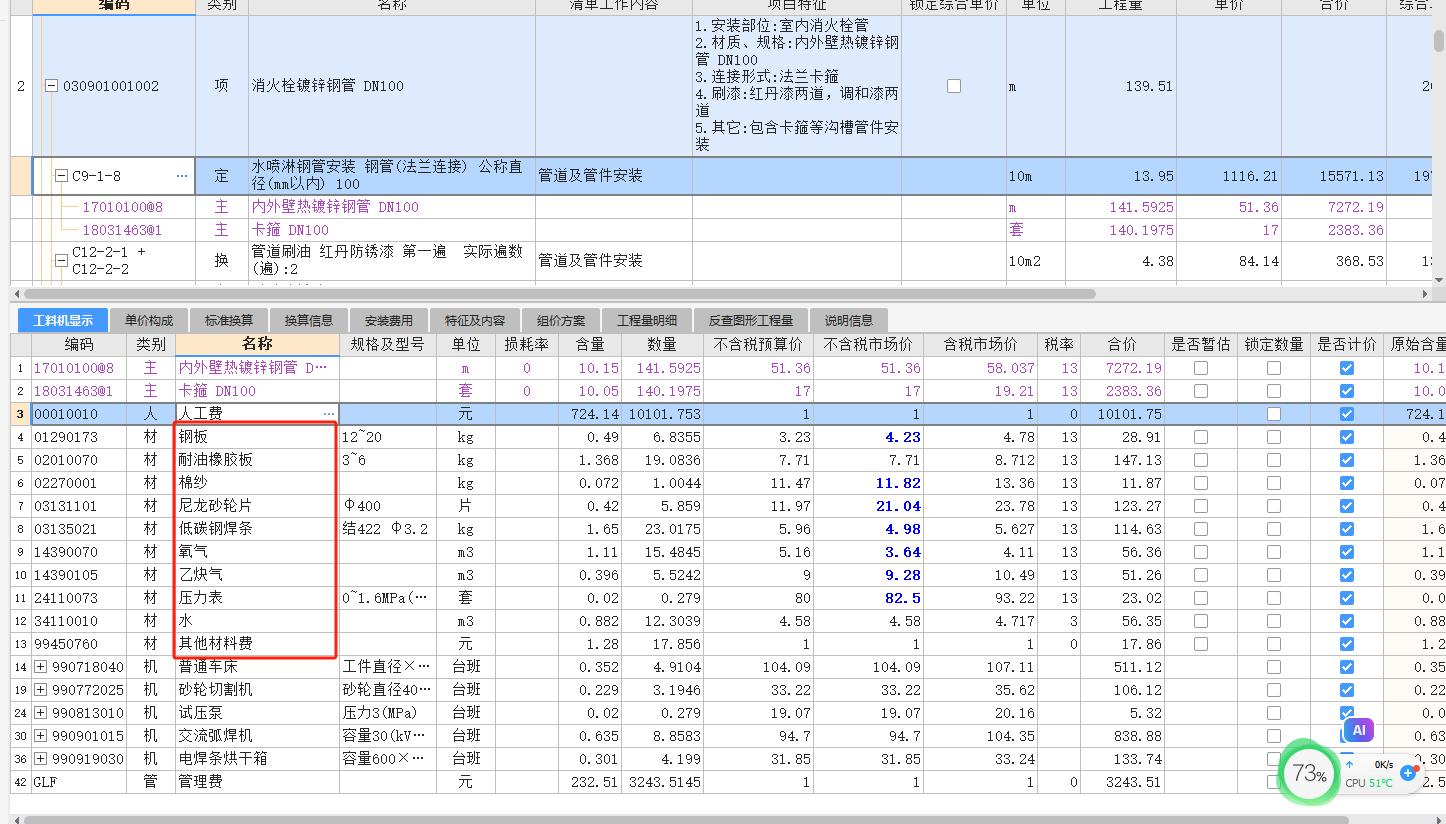The image size is (1446, 824).
Task: Check 锁定数量 for the 卡箍 DN100 row
Action: coord(1274,391)
